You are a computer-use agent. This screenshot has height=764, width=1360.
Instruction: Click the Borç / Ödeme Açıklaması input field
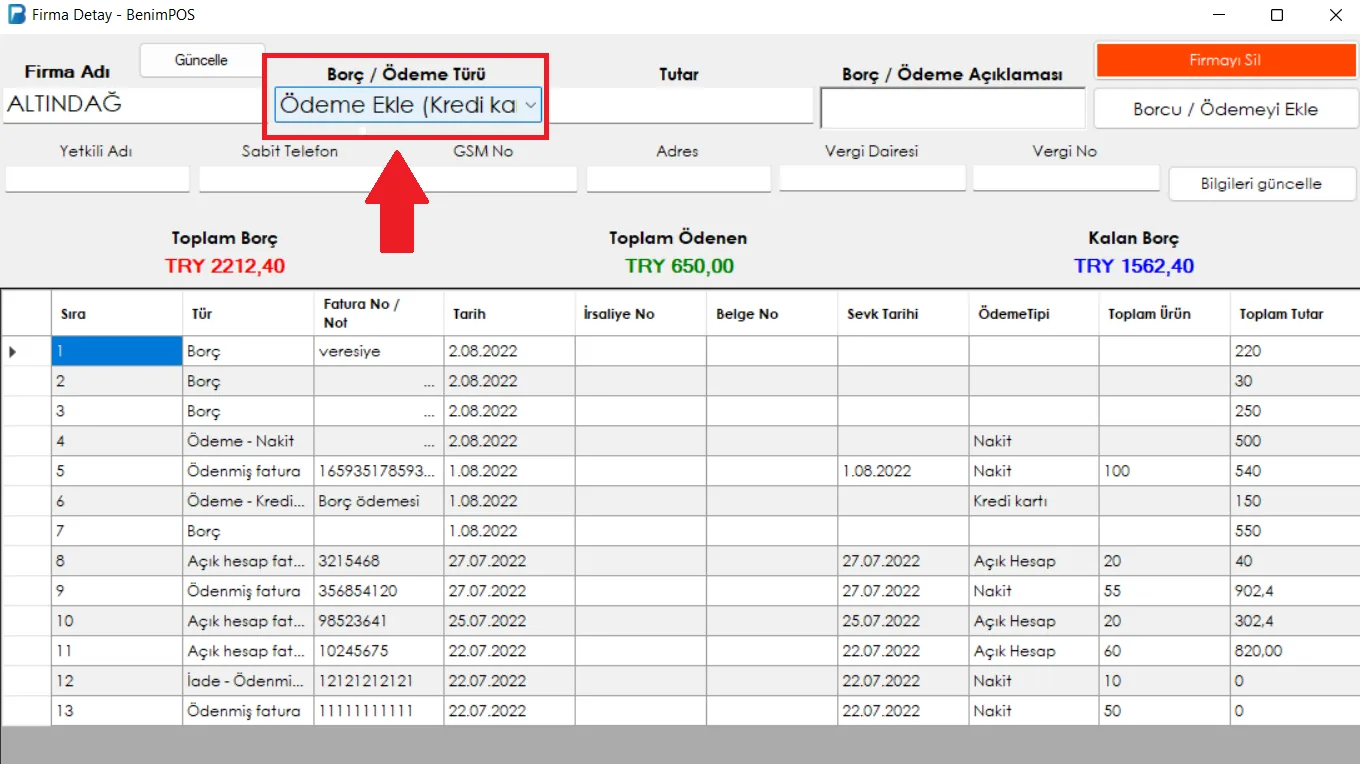pos(953,108)
